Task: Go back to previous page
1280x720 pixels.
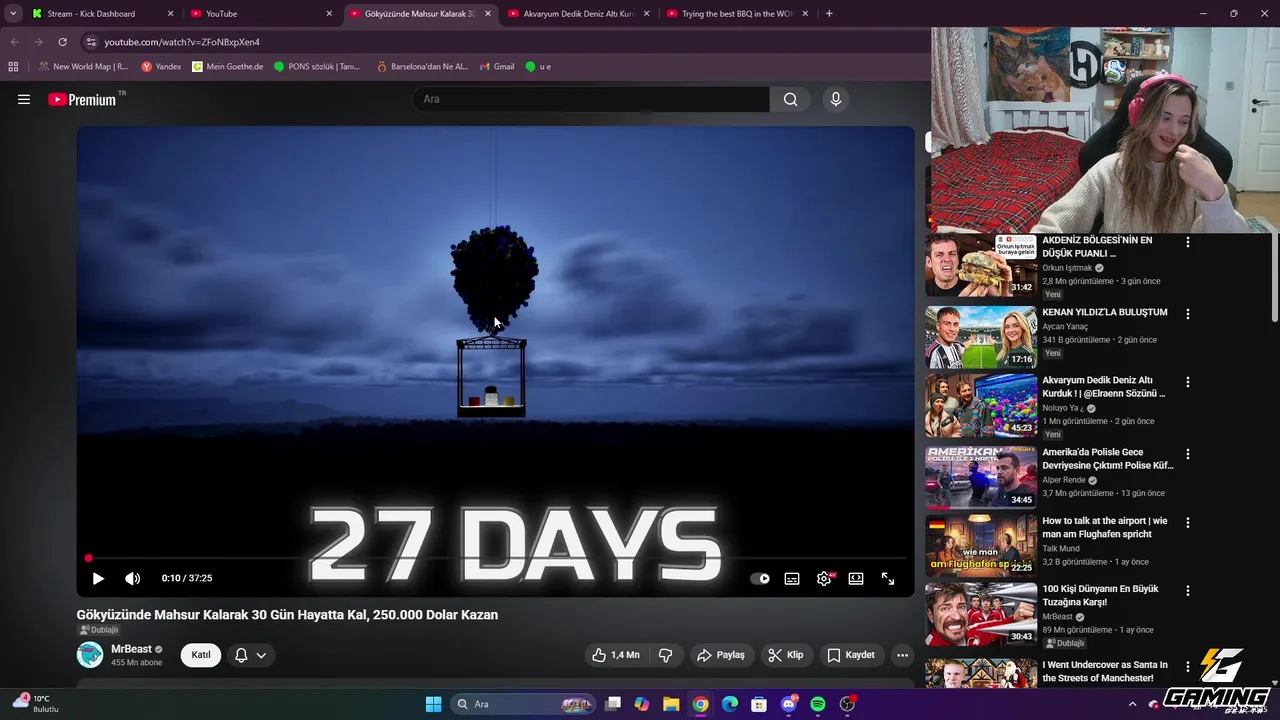Action: (14, 42)
